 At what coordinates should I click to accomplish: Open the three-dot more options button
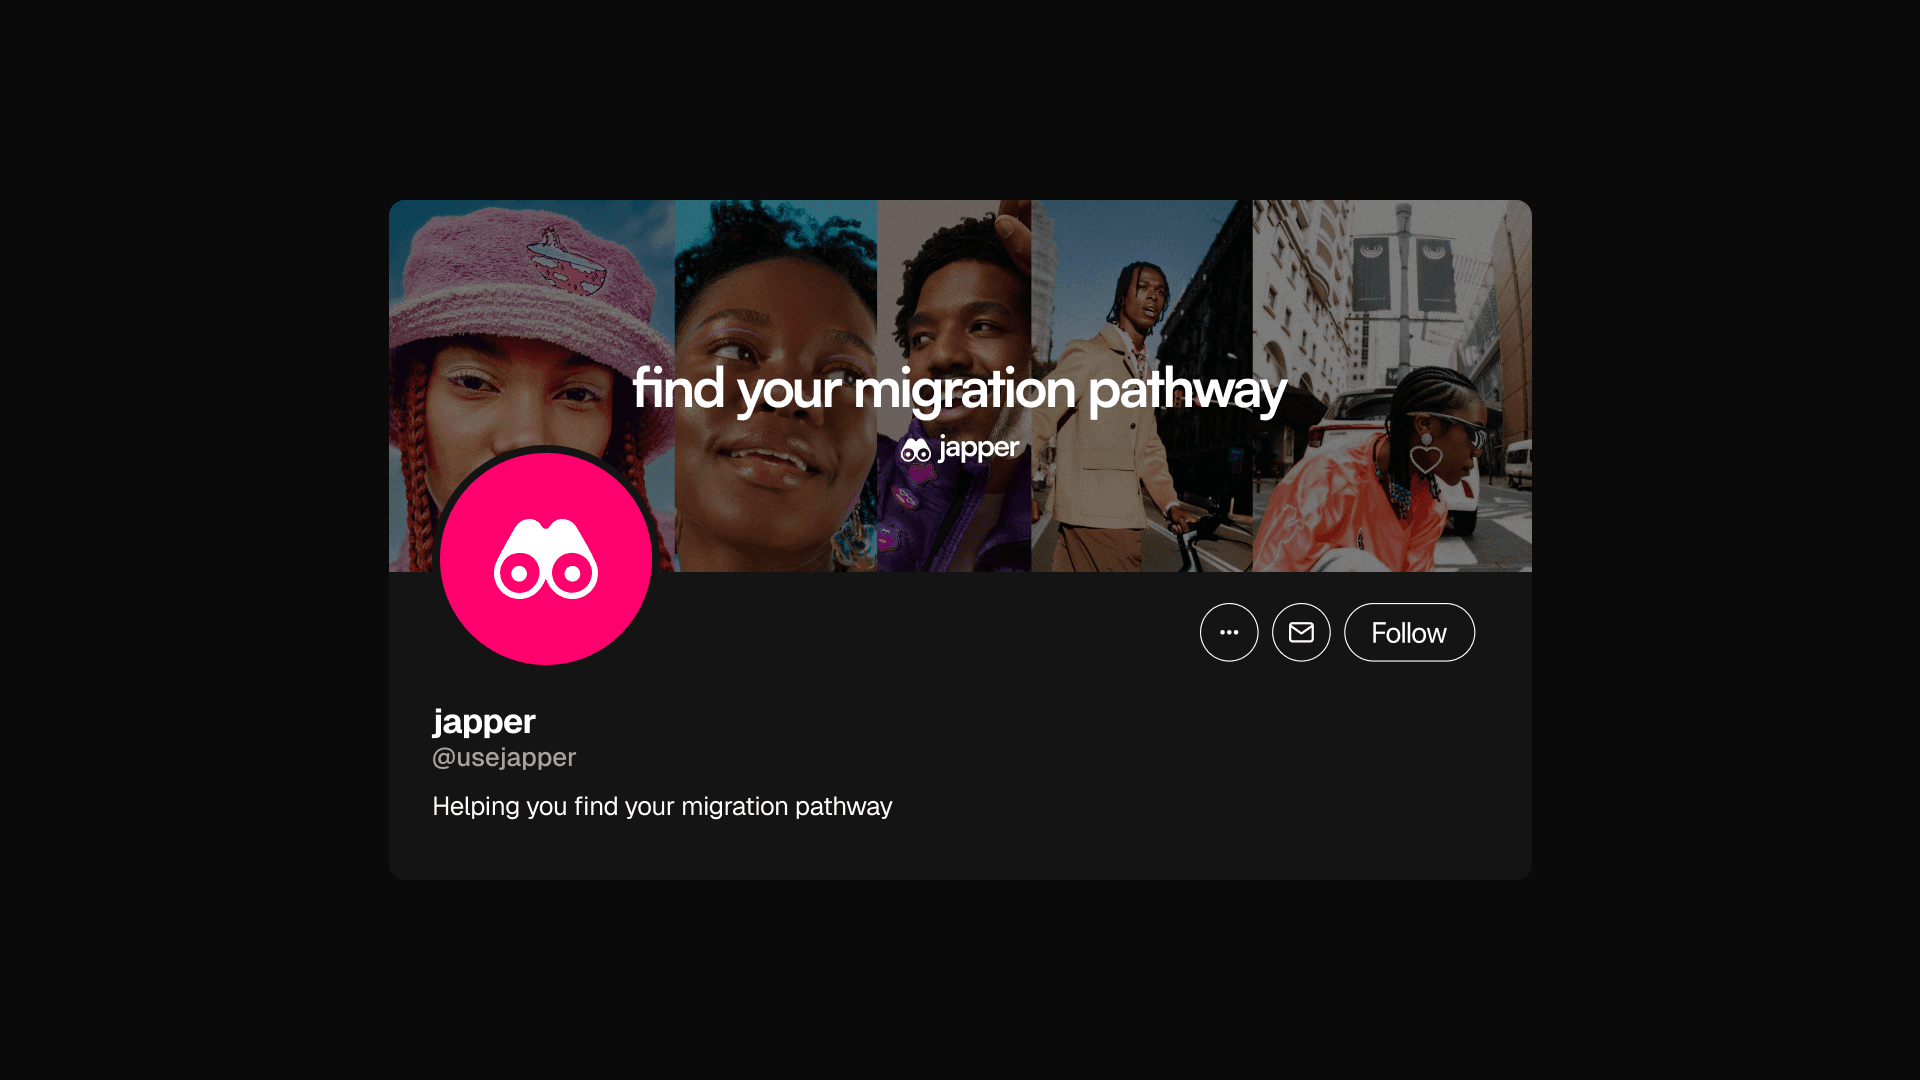click(1229, 632)
